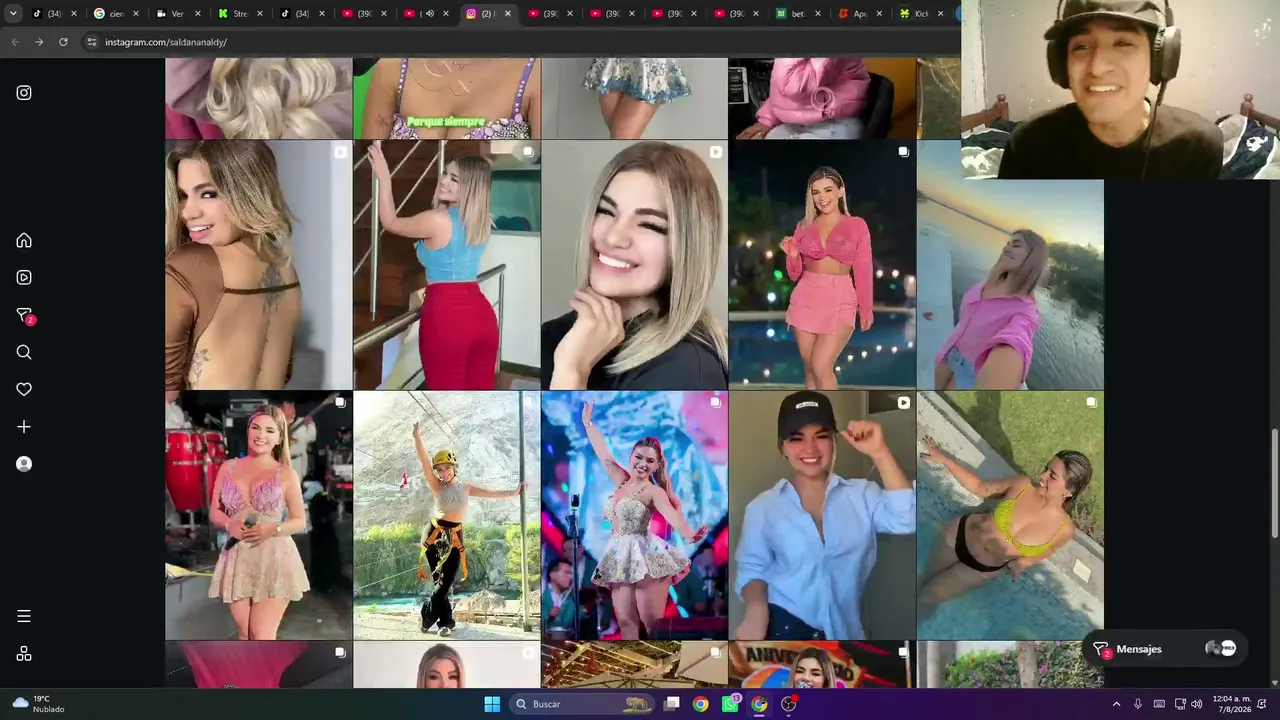This screenshot has width=1280, height=720.
Task: Open the Instagram search panel
Action: (x=24, y=352)
